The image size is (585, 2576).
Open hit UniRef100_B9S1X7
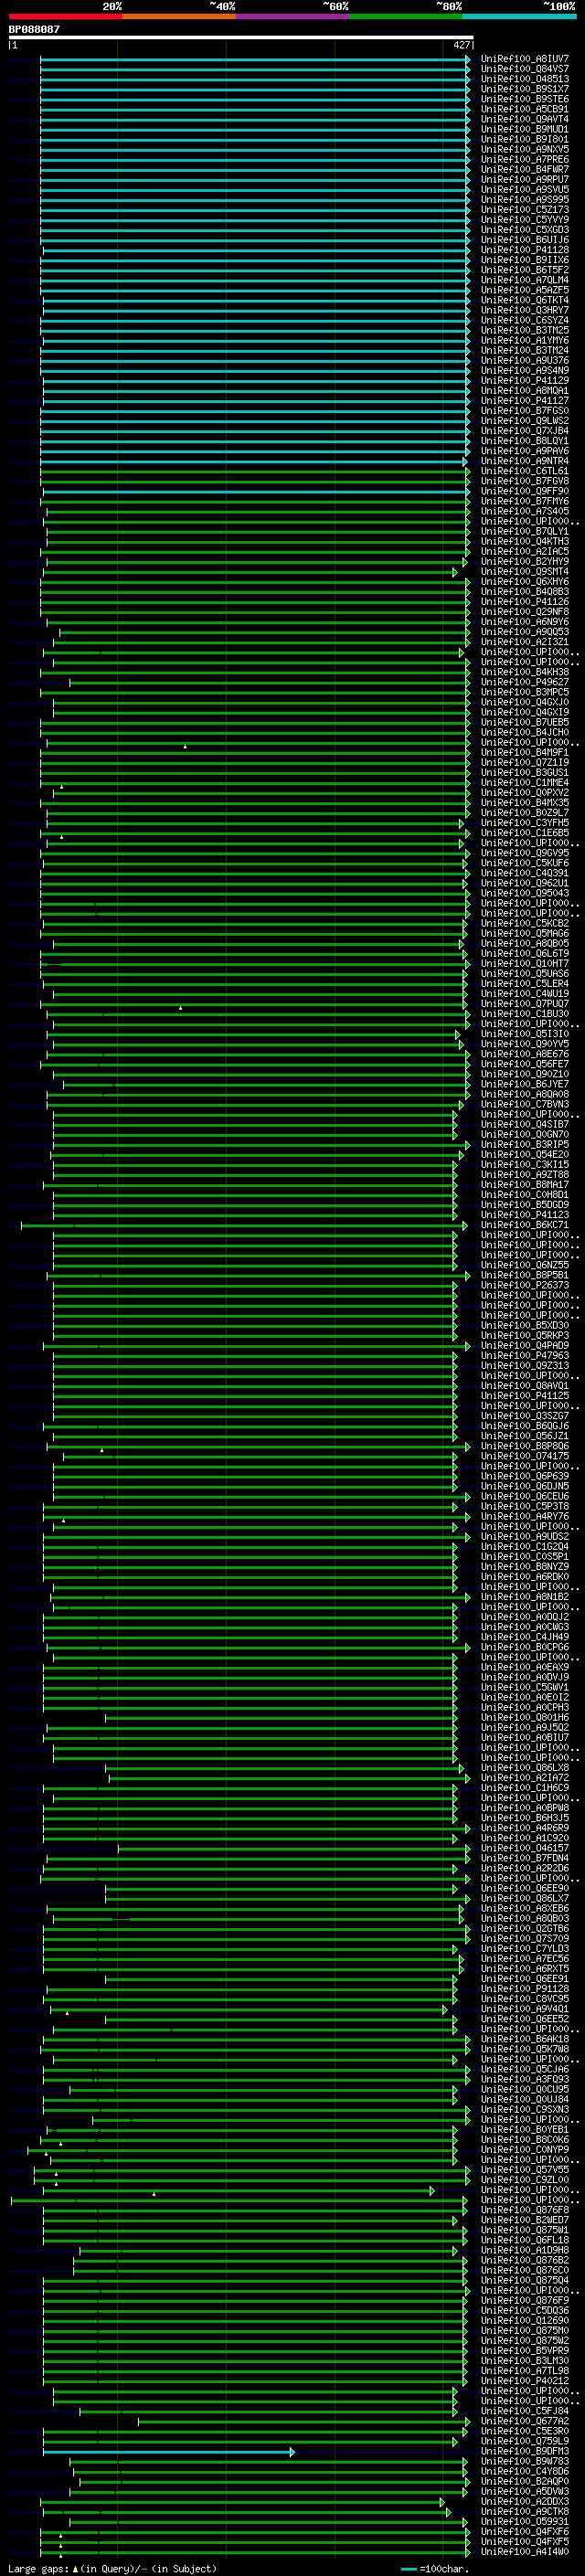[x=524, y=89]
